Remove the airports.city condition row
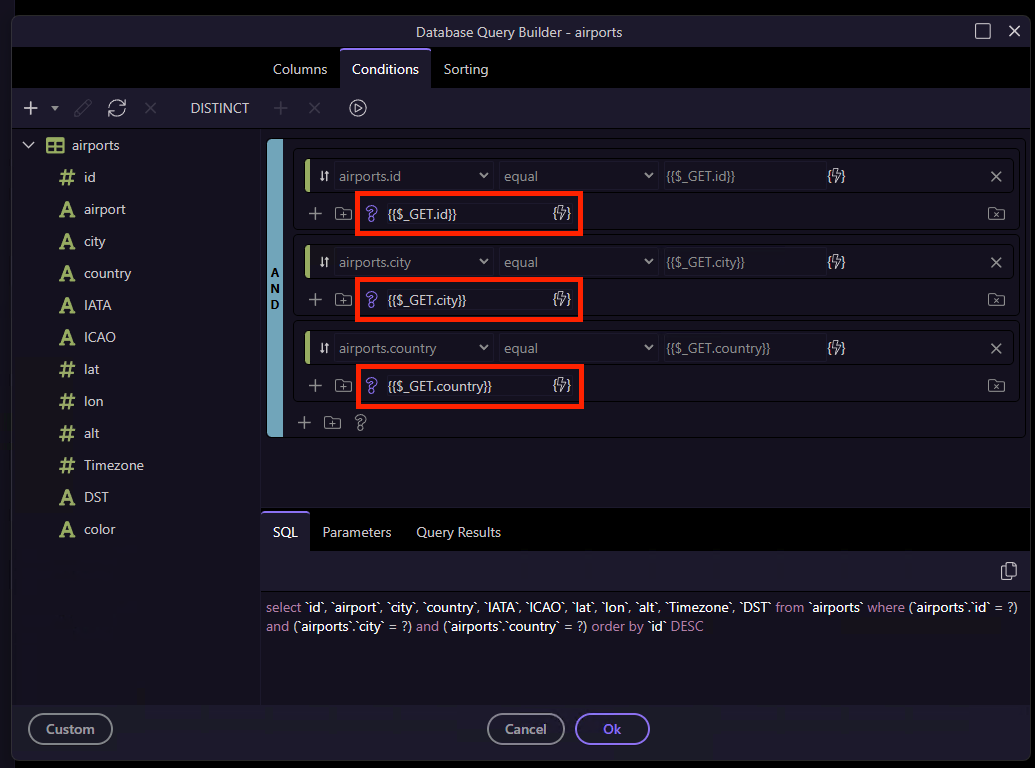This screenshot has width=1035, height=768. [x=996, y=263]
